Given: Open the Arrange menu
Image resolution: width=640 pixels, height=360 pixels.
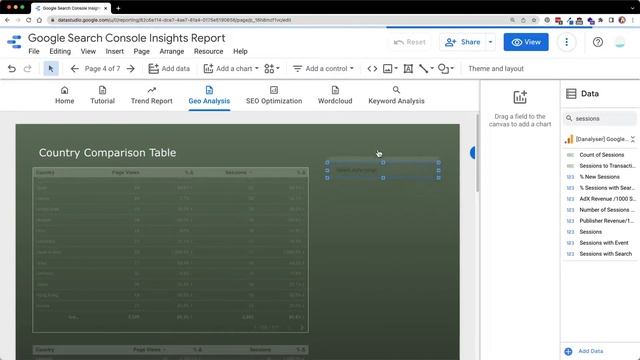Looking at the screenshot, I should pos(172,51).
